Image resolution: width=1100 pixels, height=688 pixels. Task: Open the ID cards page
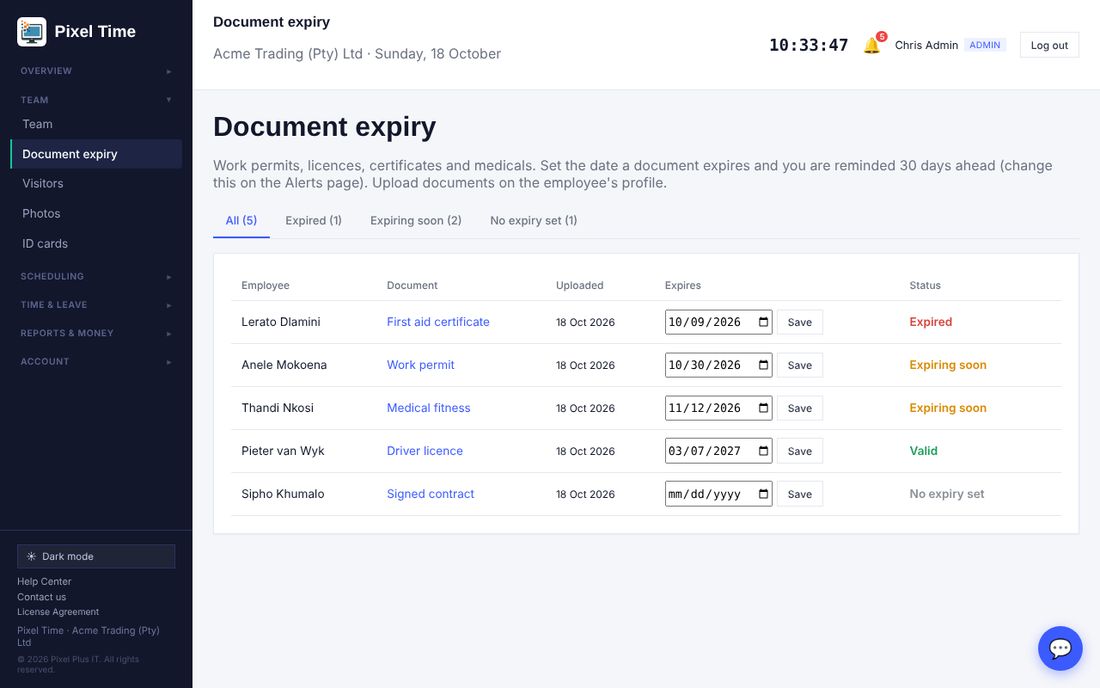96,243
